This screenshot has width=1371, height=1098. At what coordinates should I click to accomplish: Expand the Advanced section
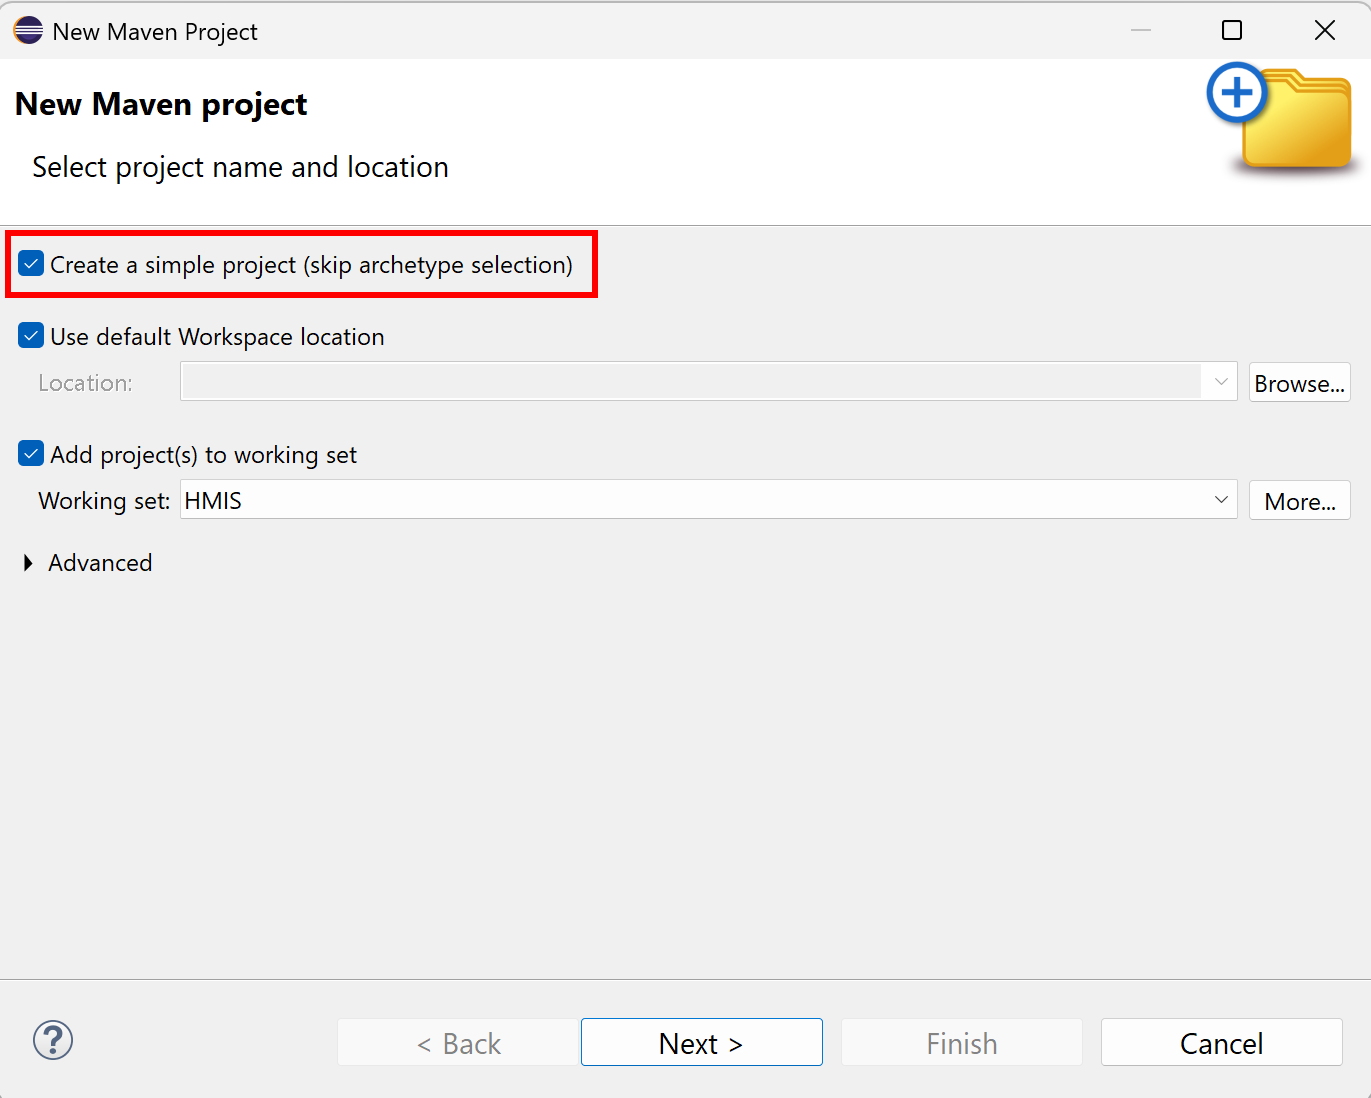pos(28,563)
